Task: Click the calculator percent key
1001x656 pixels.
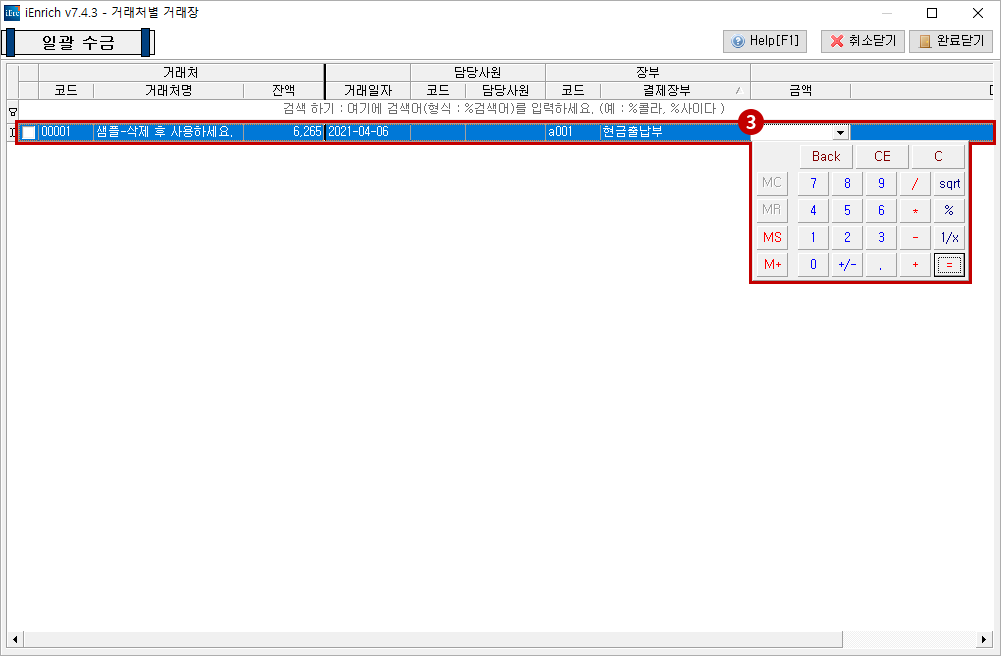Action: click(x=949, y=210)
